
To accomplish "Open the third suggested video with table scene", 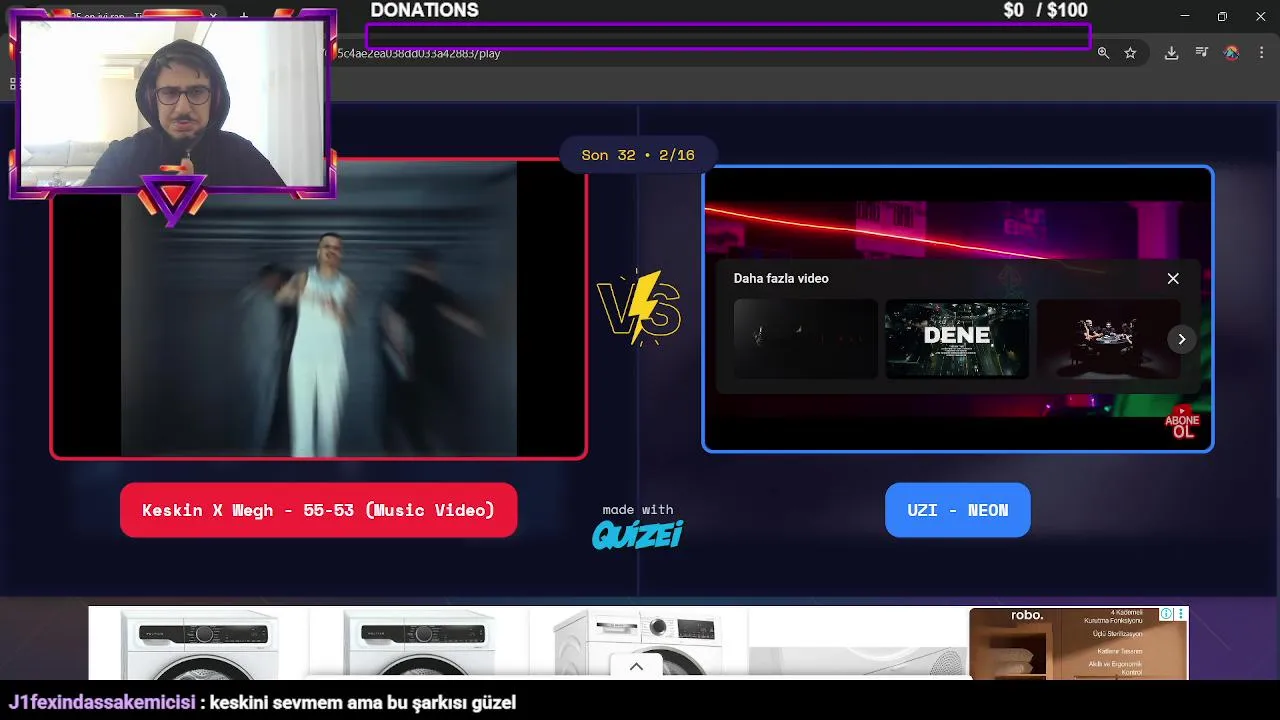I will [x=1108, y=338].
